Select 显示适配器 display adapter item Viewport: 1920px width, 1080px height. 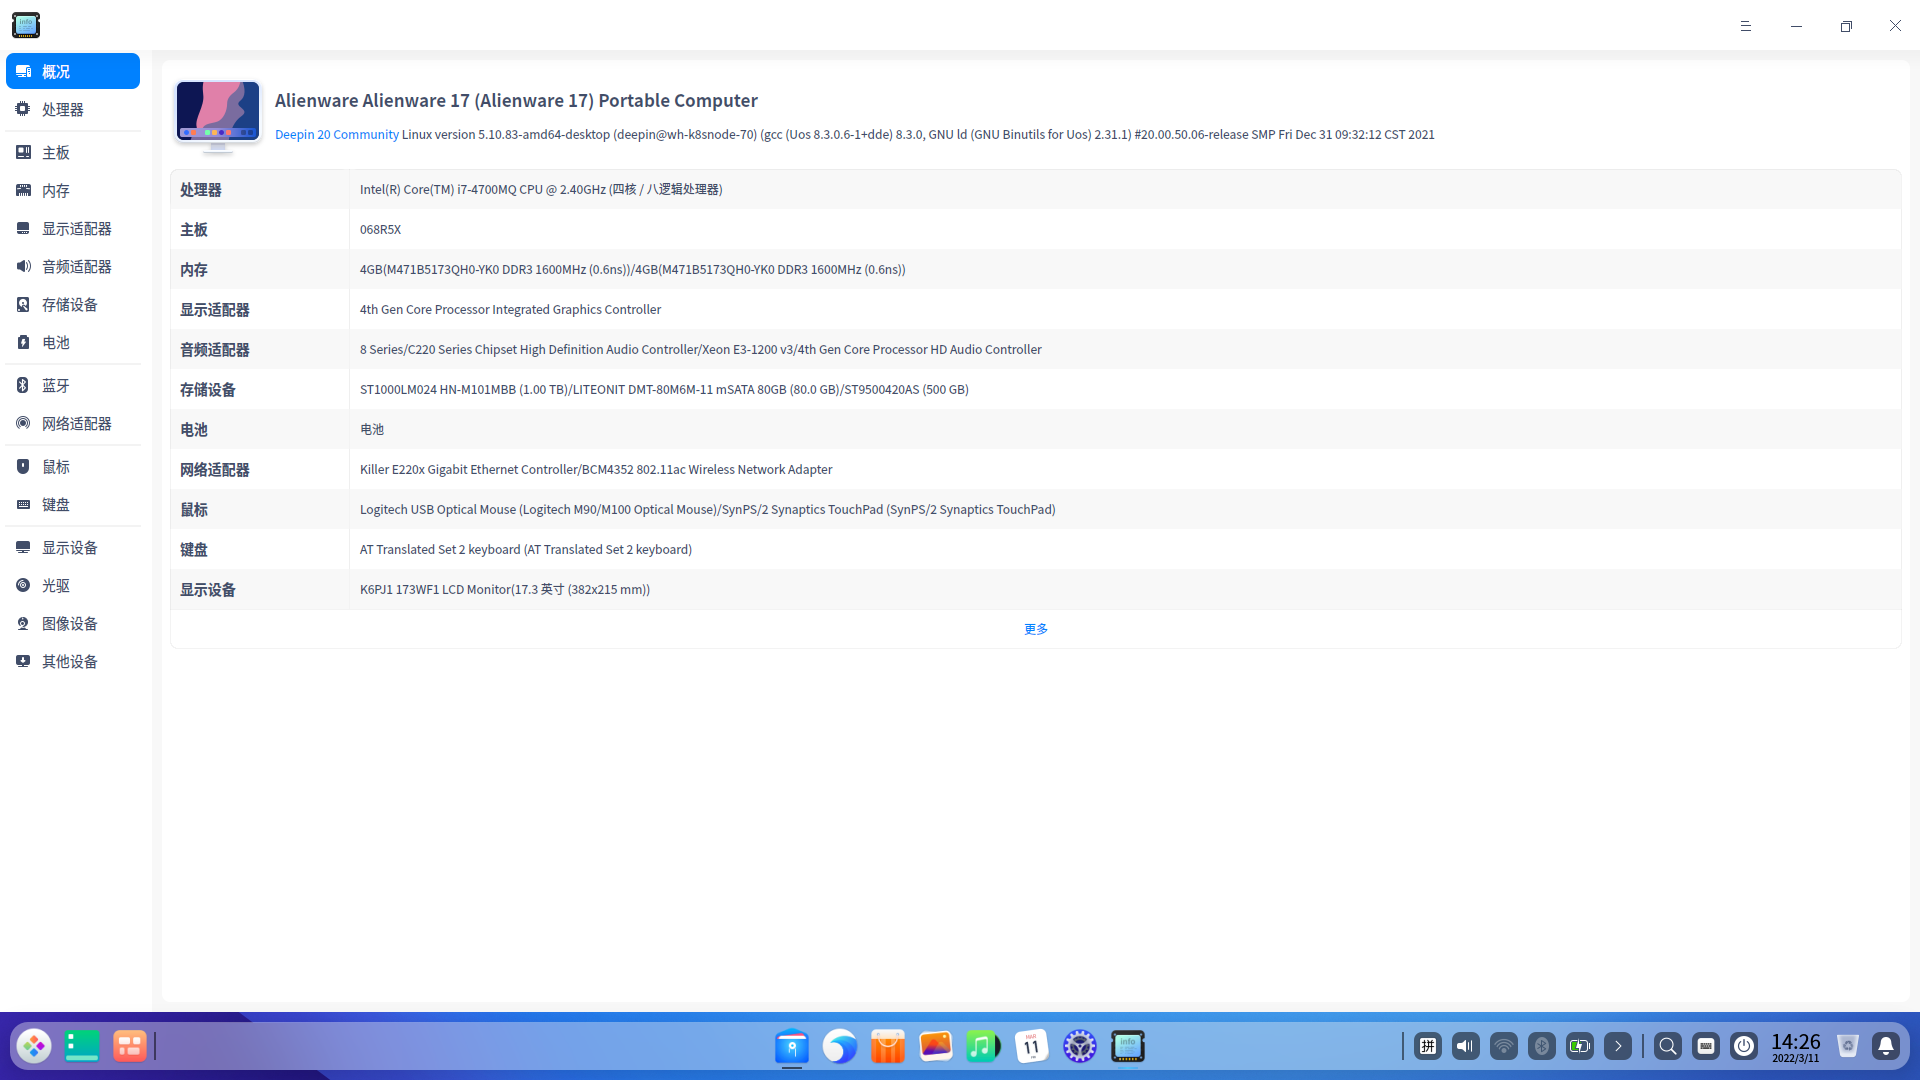point(76,229)
